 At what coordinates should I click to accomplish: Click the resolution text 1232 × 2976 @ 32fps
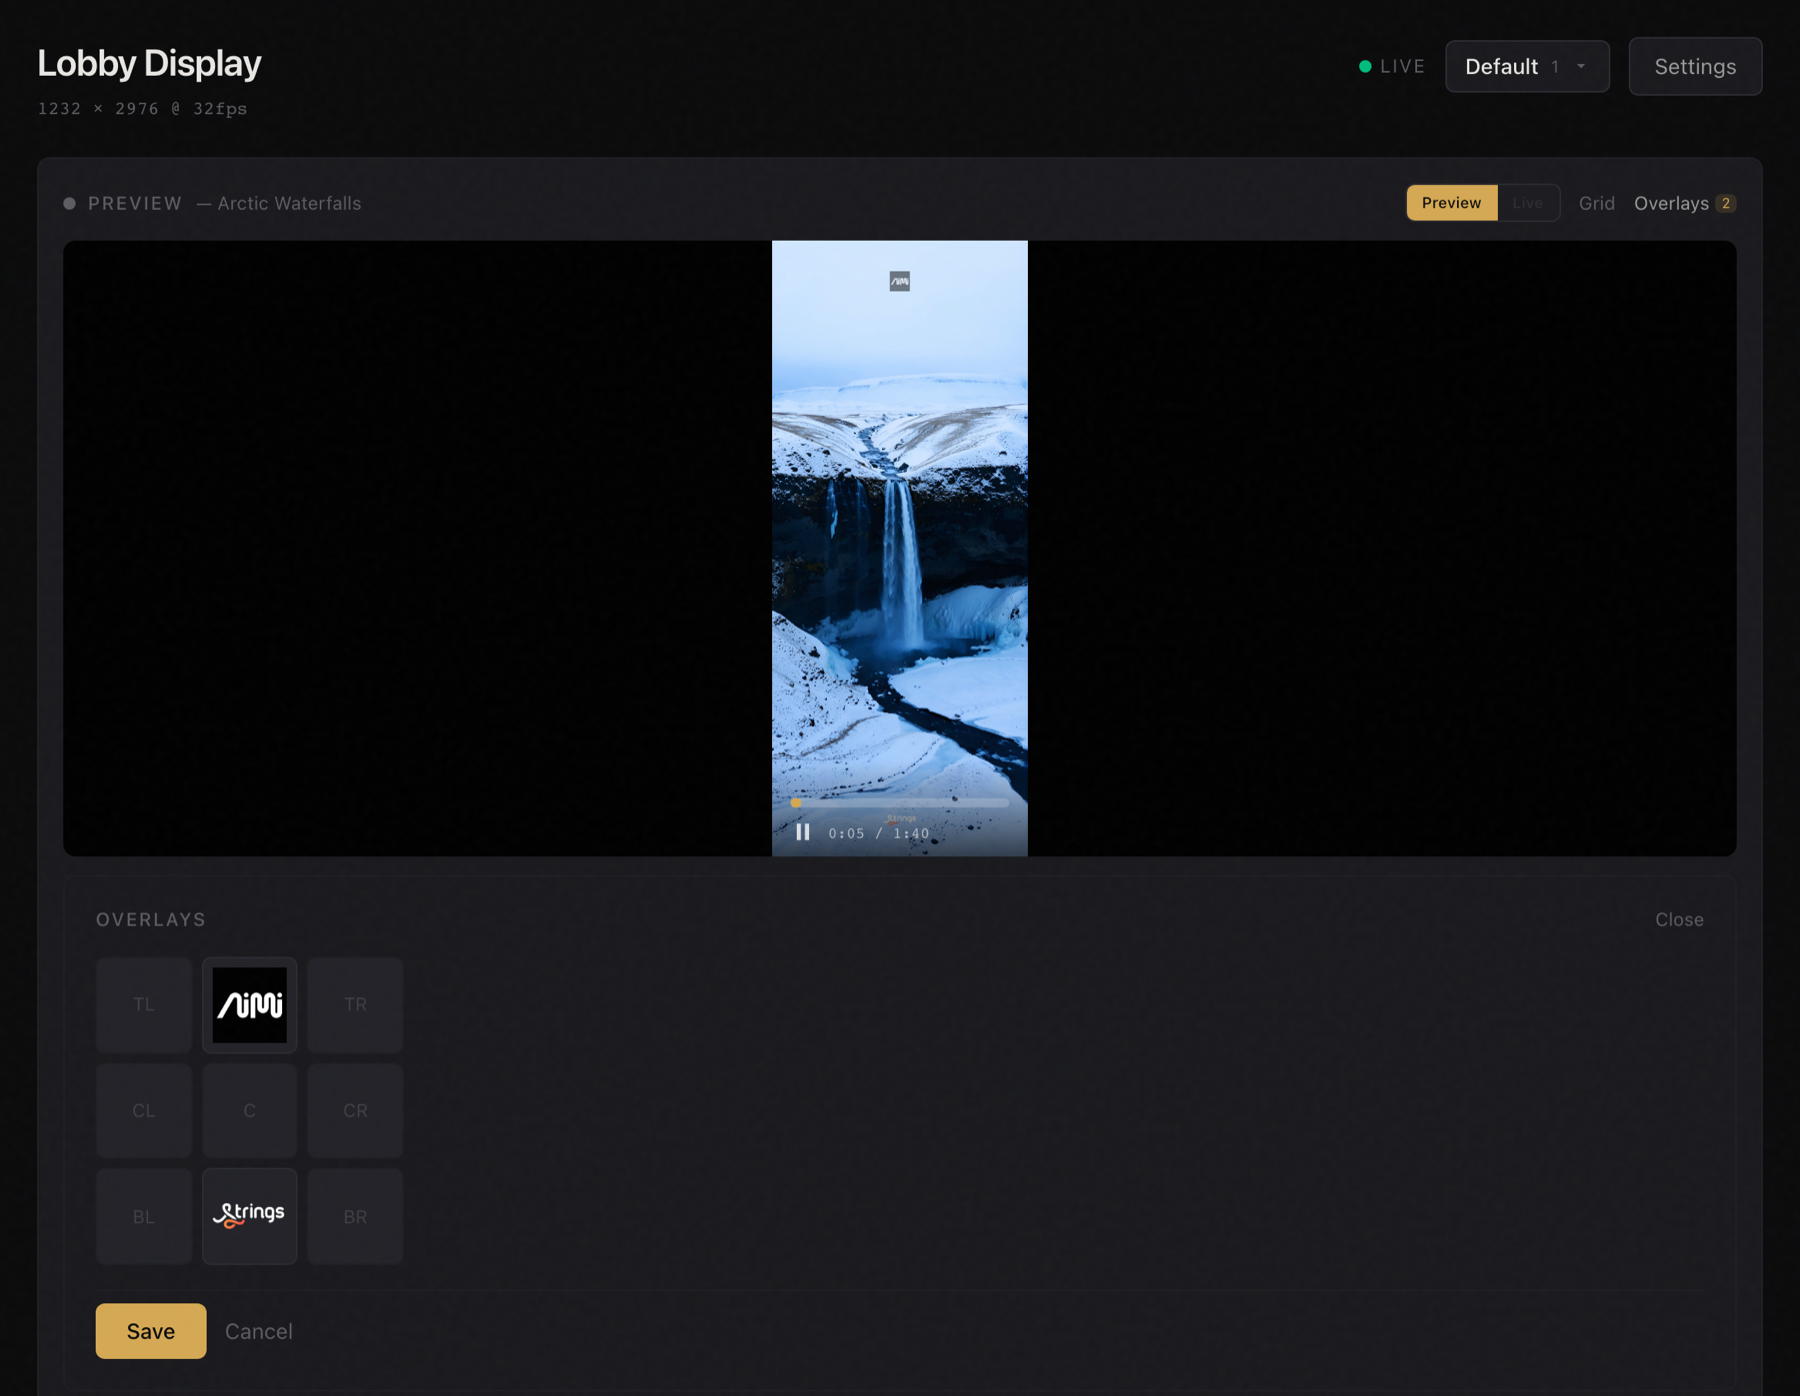142,108
